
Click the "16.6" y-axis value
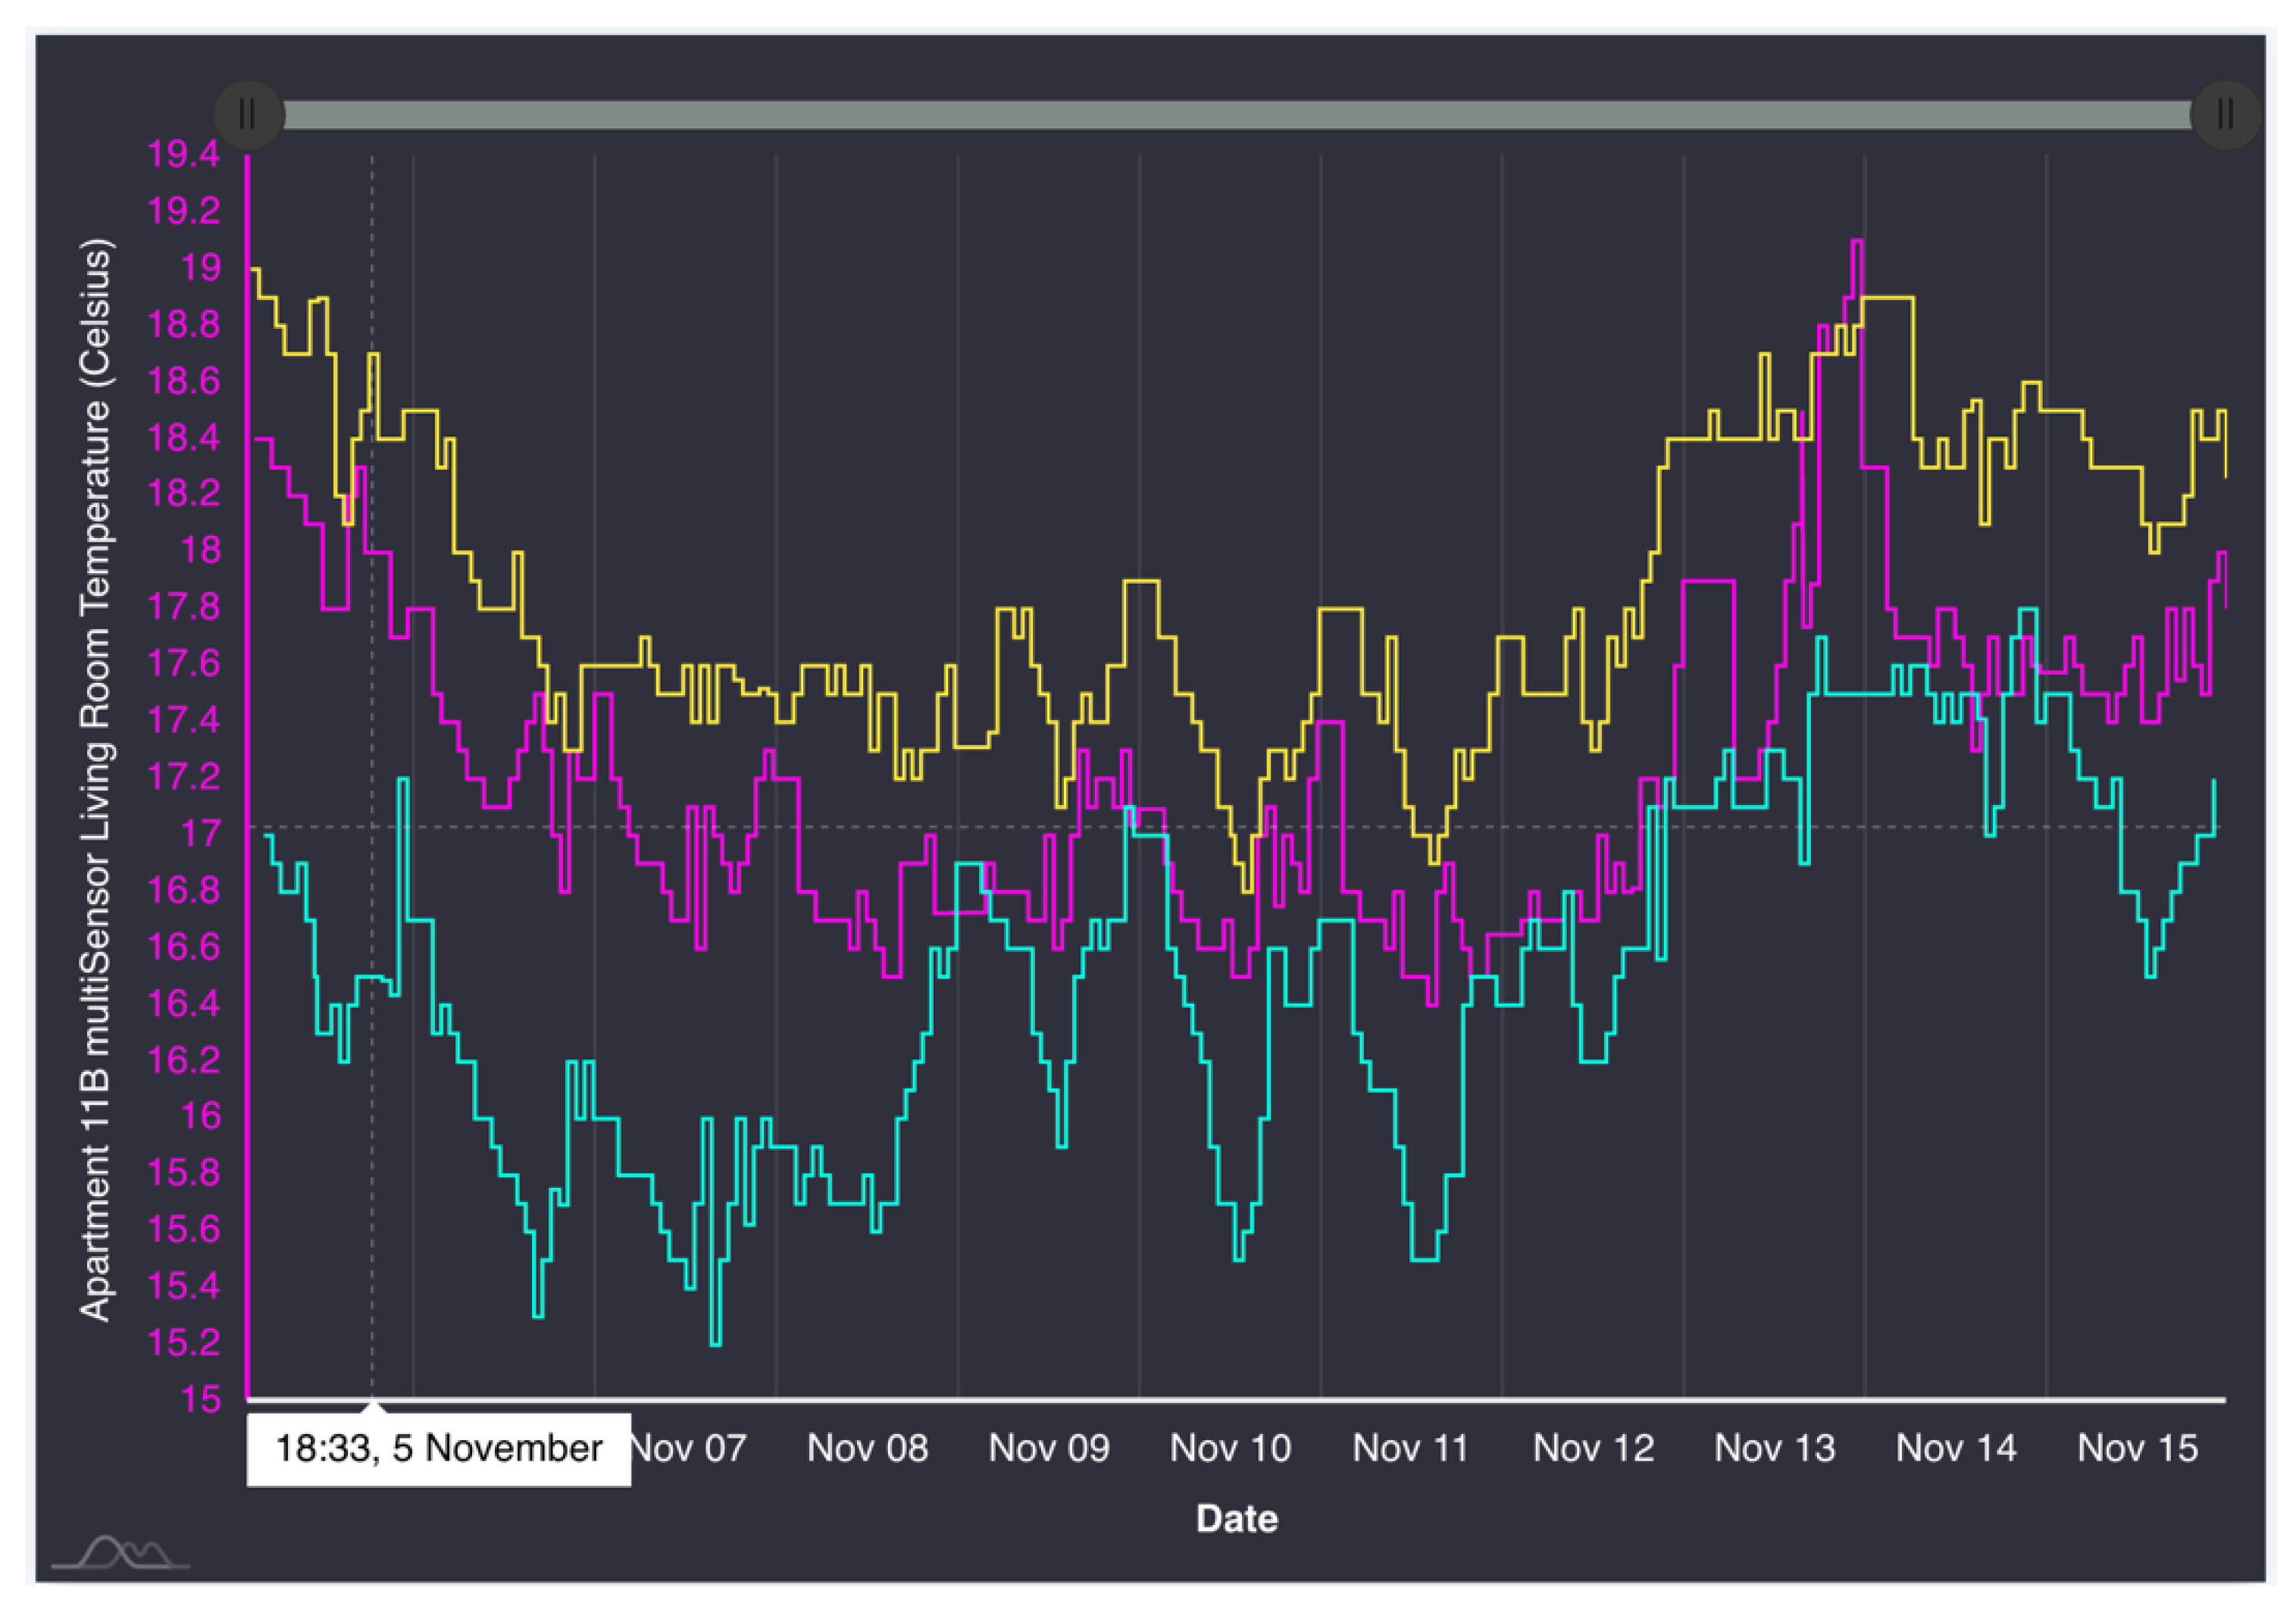click(x=184, y=946)
